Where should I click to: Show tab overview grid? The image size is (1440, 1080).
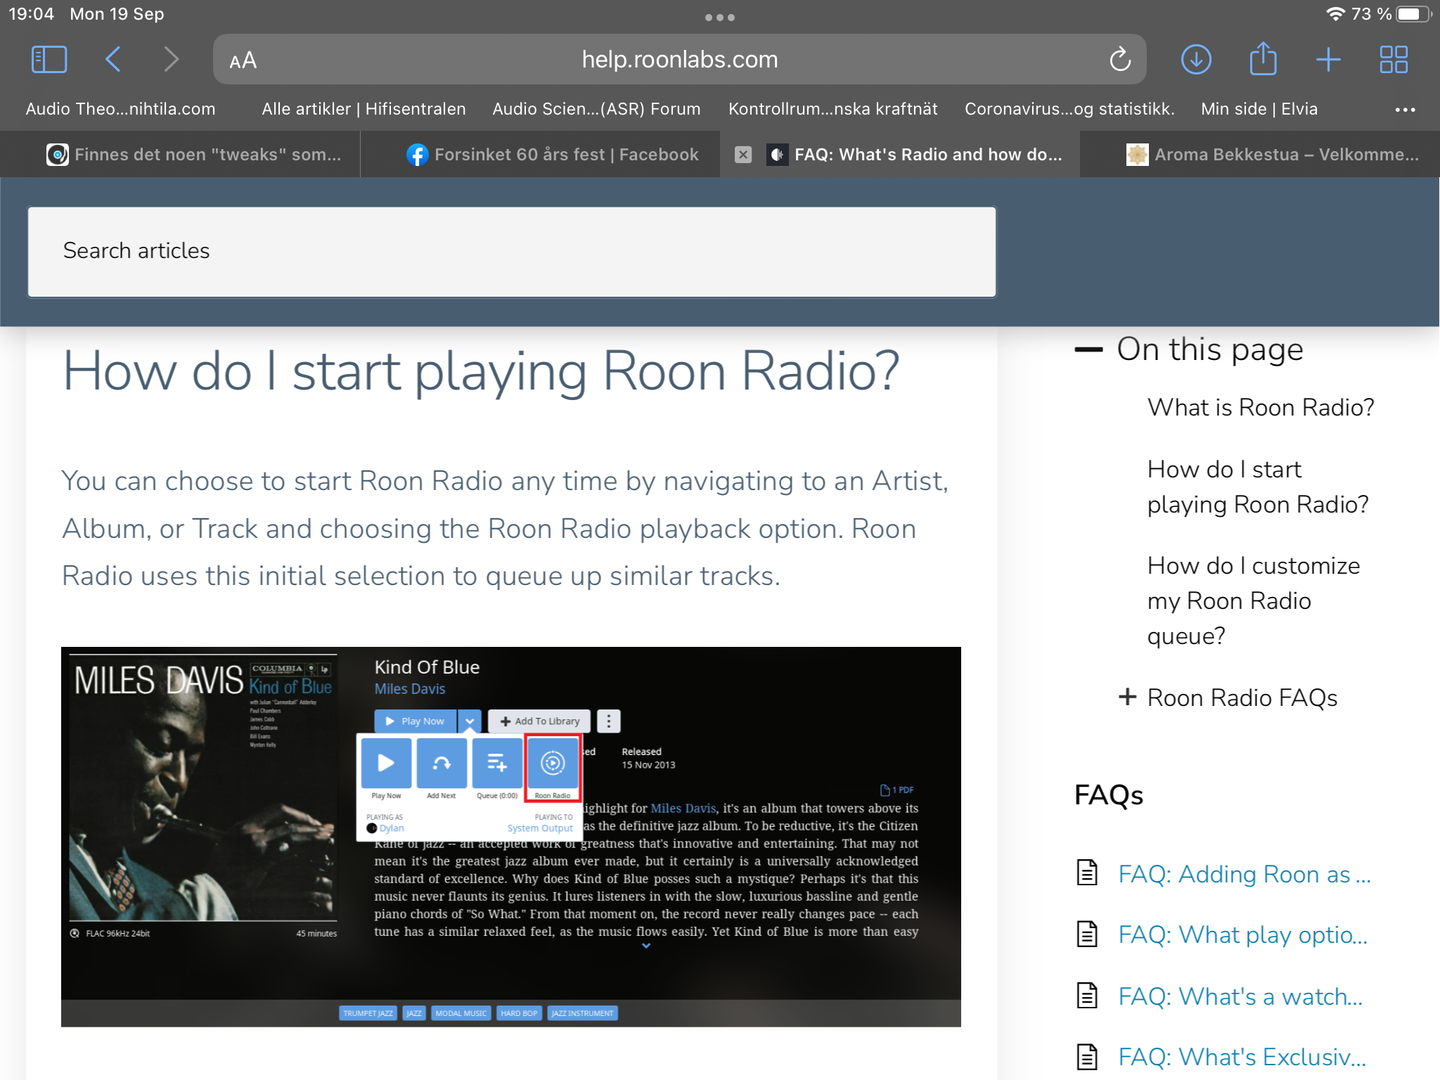coord(1393,60)
